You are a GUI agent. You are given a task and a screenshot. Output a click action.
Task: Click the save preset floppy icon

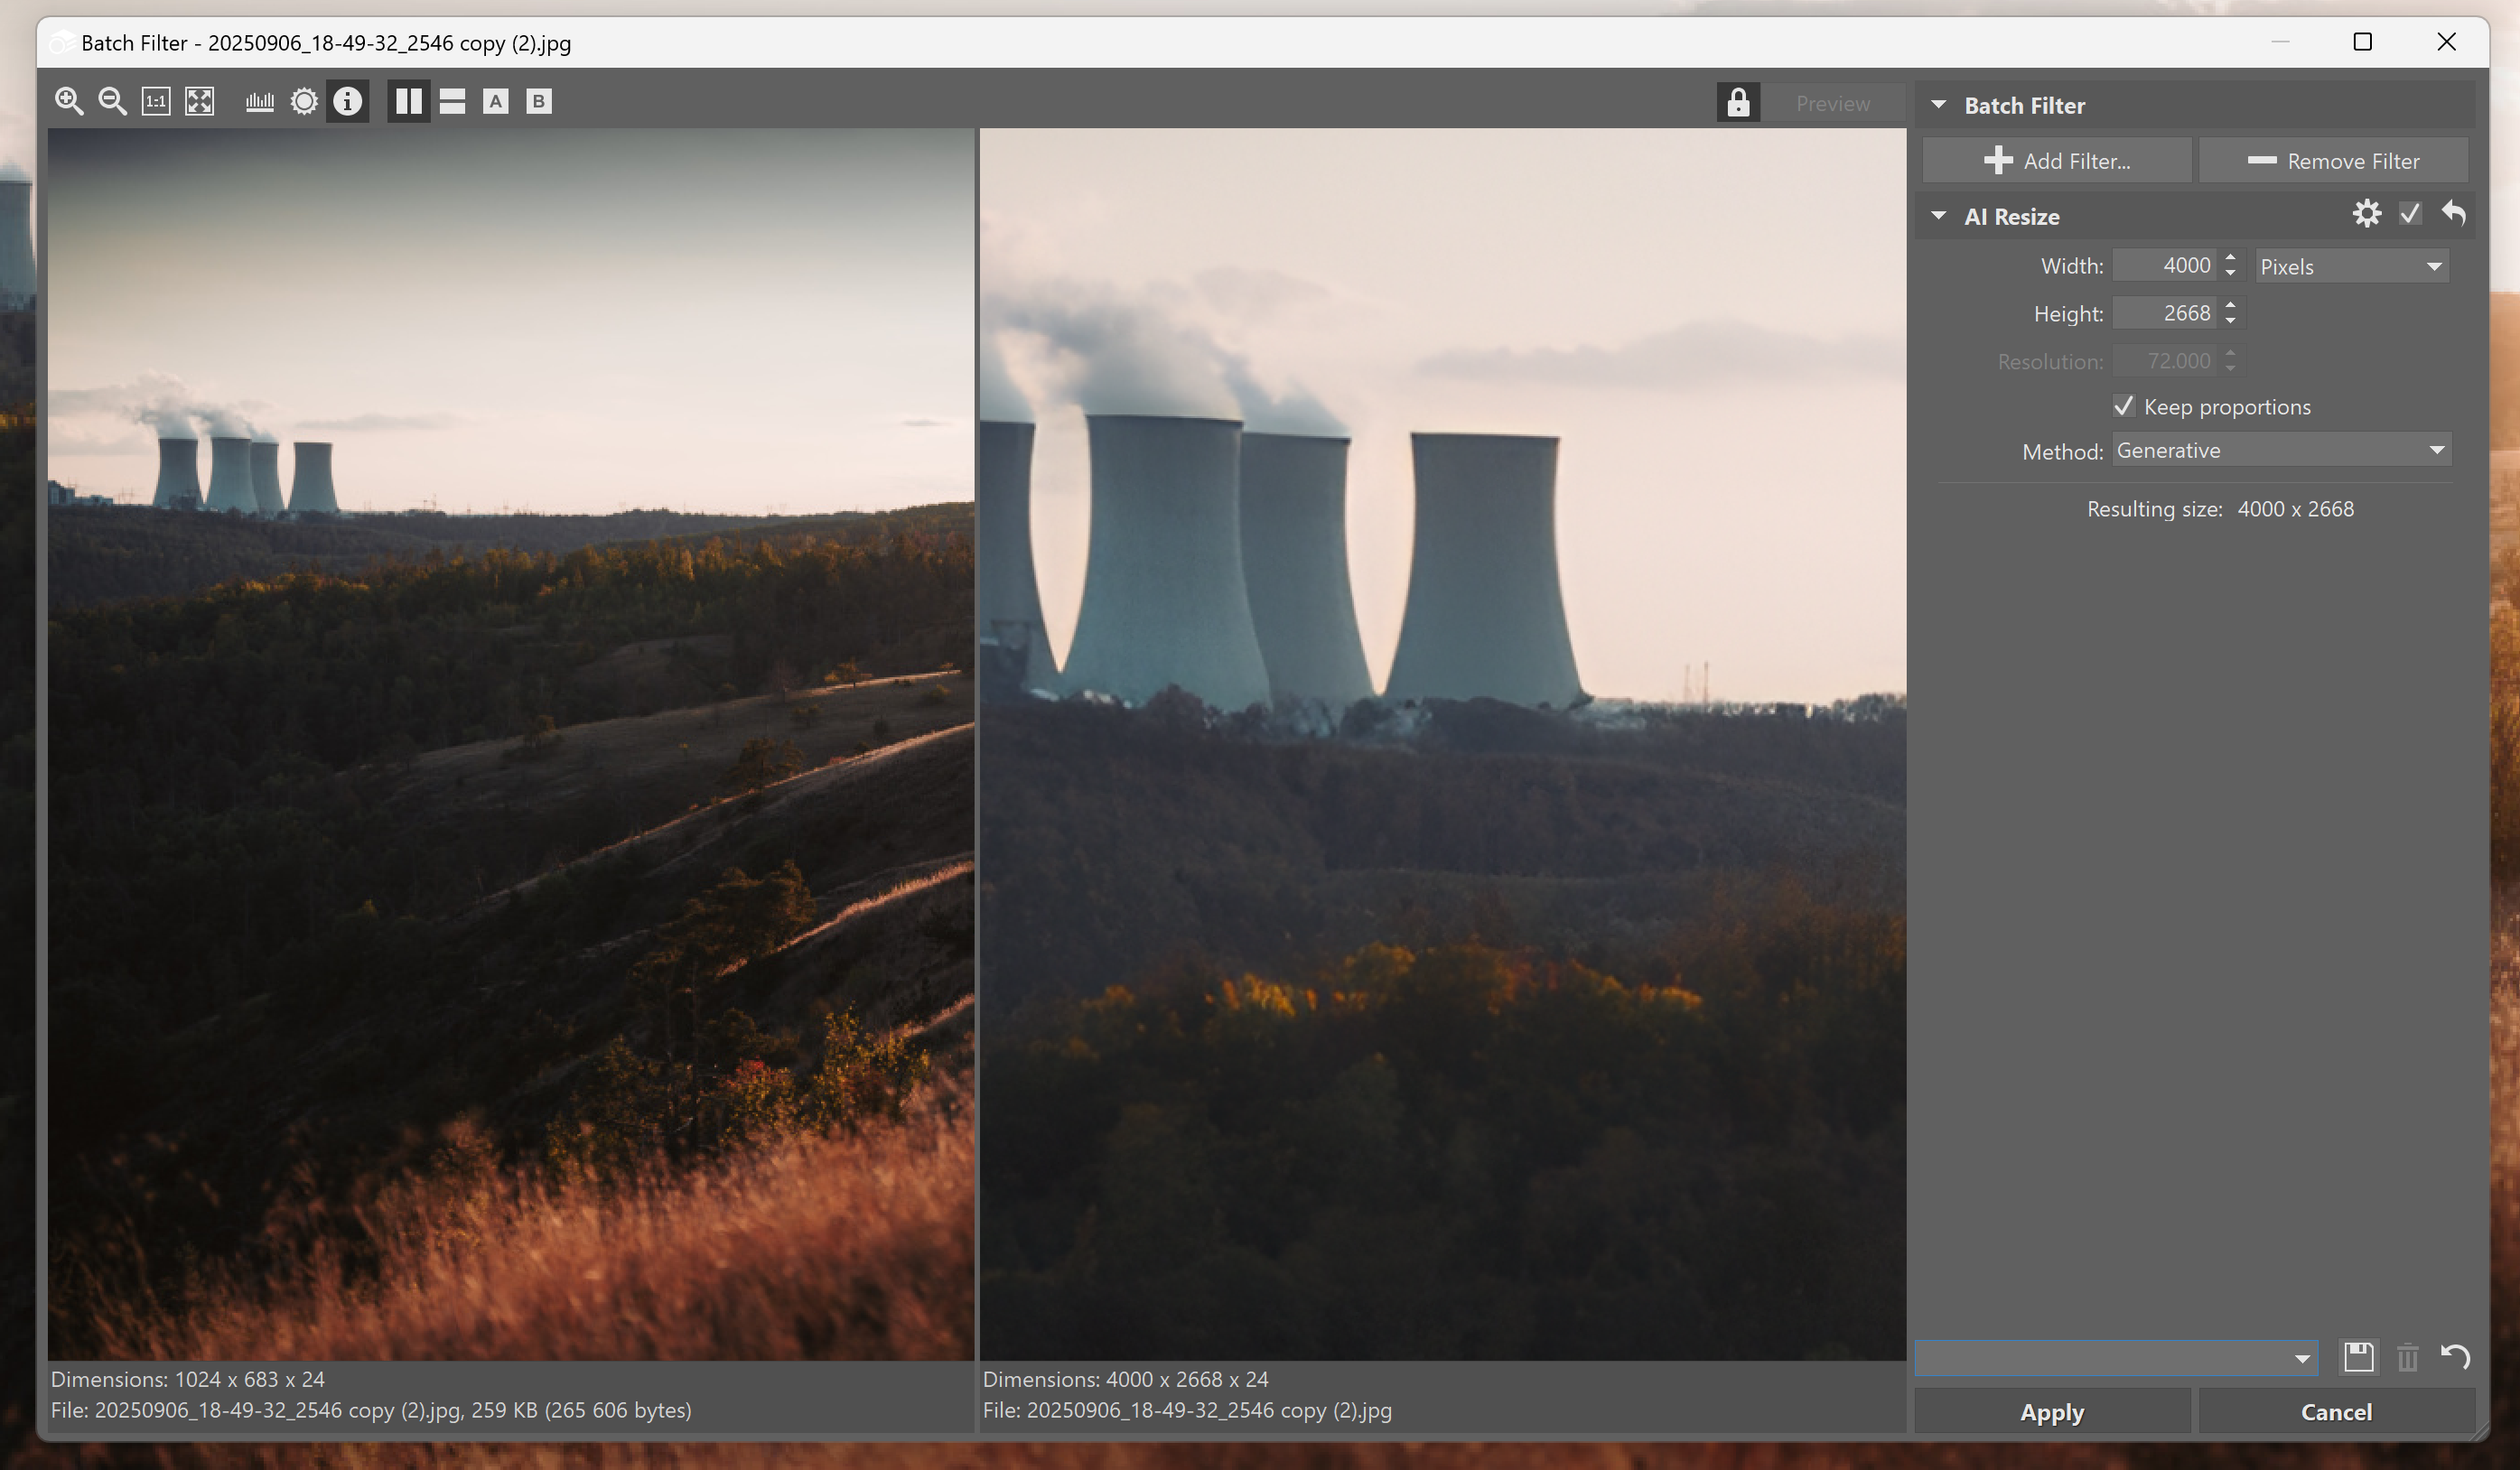click(x=2358, y=1357)
